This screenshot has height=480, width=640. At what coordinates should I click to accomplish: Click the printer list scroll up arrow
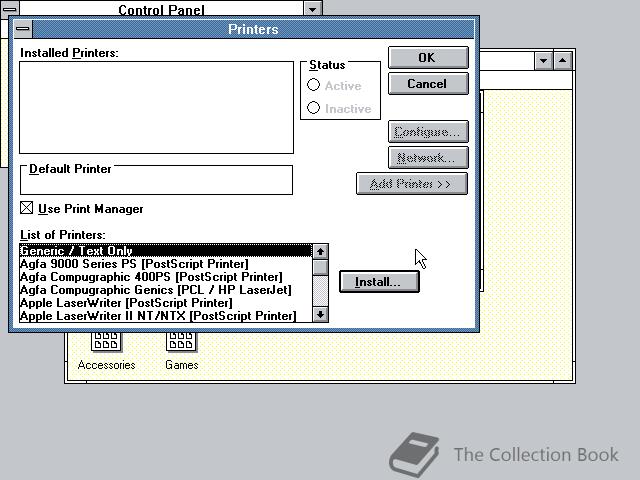pyautogui.click(x=320, y=251)
